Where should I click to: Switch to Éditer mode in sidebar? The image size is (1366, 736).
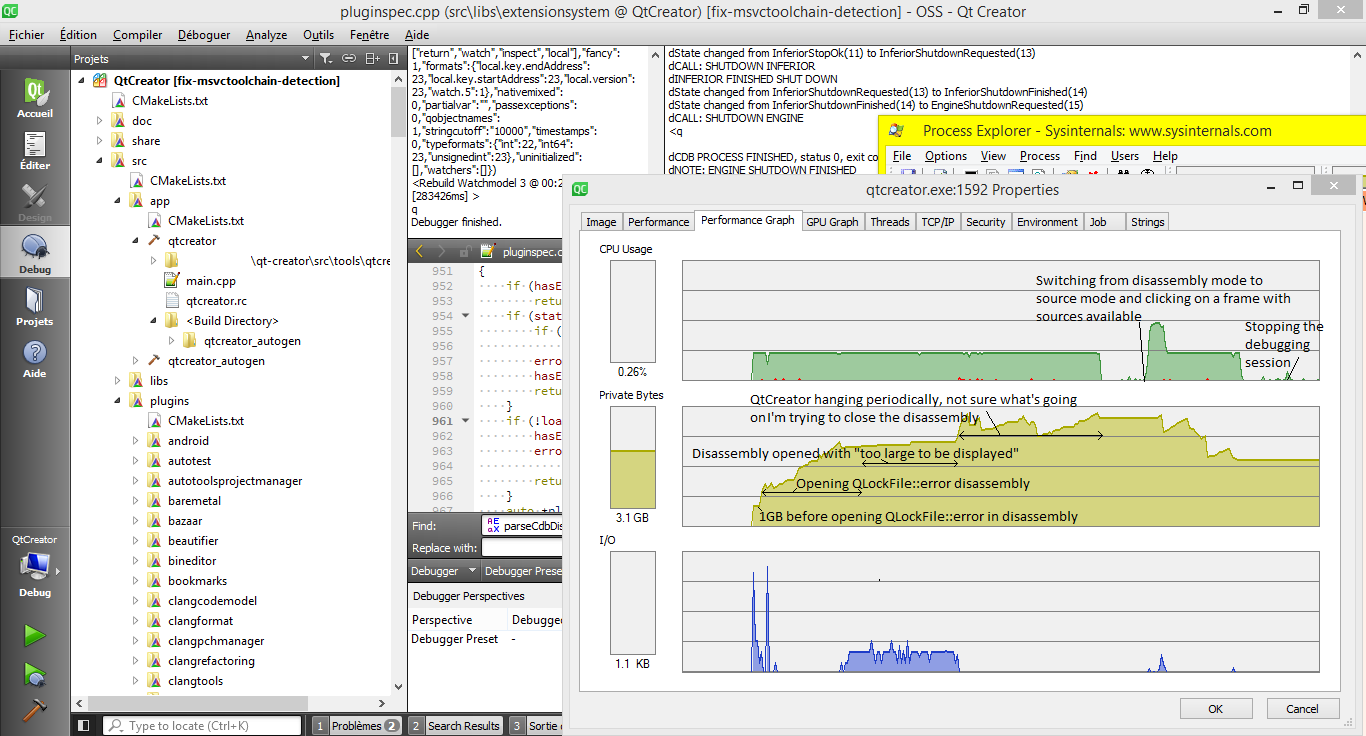click(x=35, y=151)
